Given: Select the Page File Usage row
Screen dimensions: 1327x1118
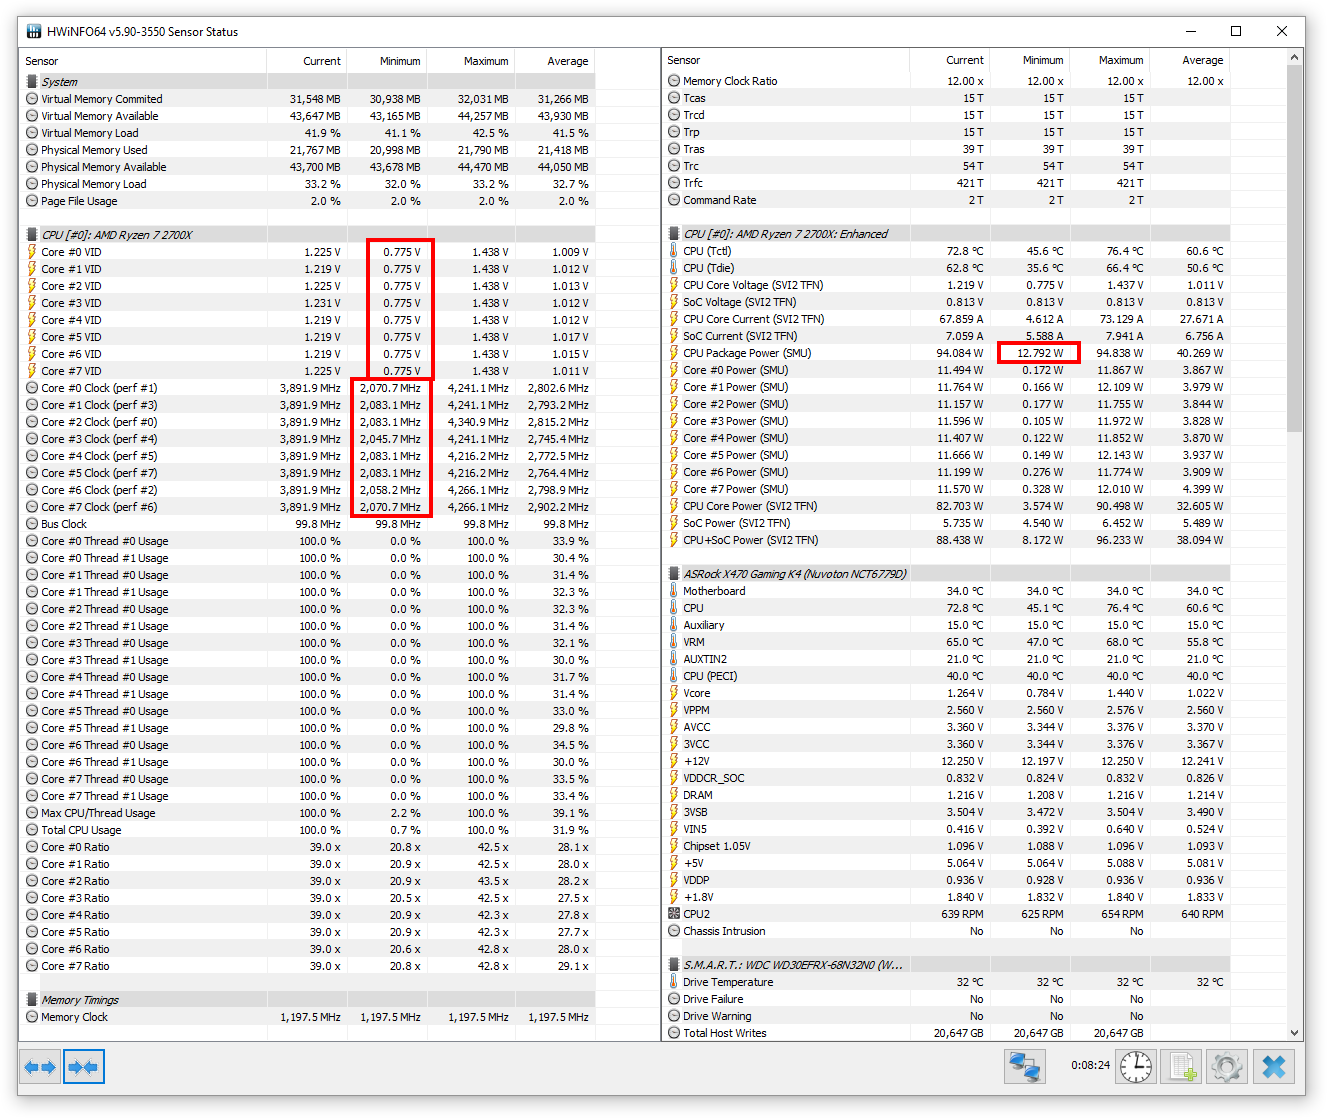Looking at the screenshot, I should pyautogui.click(x=308, y=201).
